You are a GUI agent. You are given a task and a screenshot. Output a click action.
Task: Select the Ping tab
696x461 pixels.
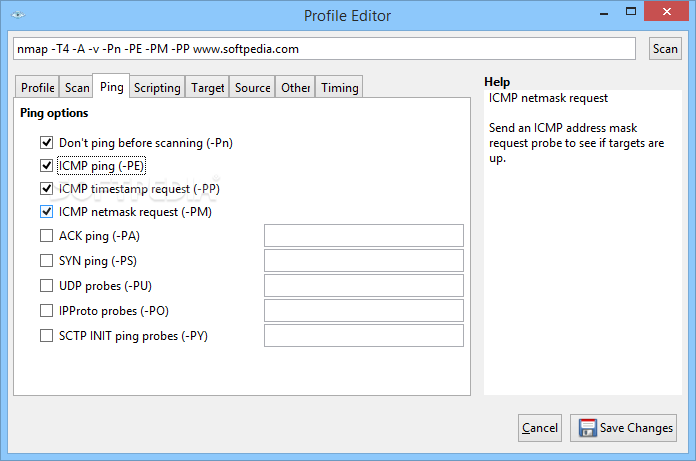[x=111, y=86]
